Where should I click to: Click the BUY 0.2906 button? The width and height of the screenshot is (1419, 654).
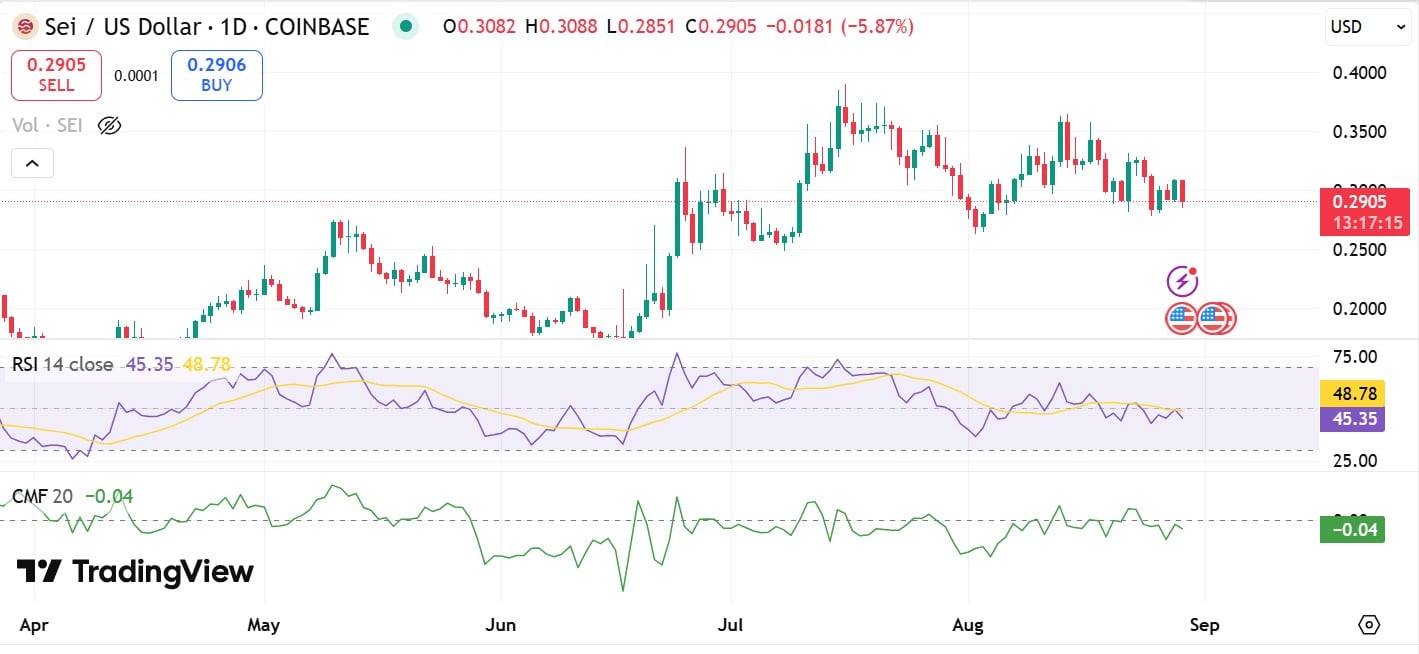[216, 74]
